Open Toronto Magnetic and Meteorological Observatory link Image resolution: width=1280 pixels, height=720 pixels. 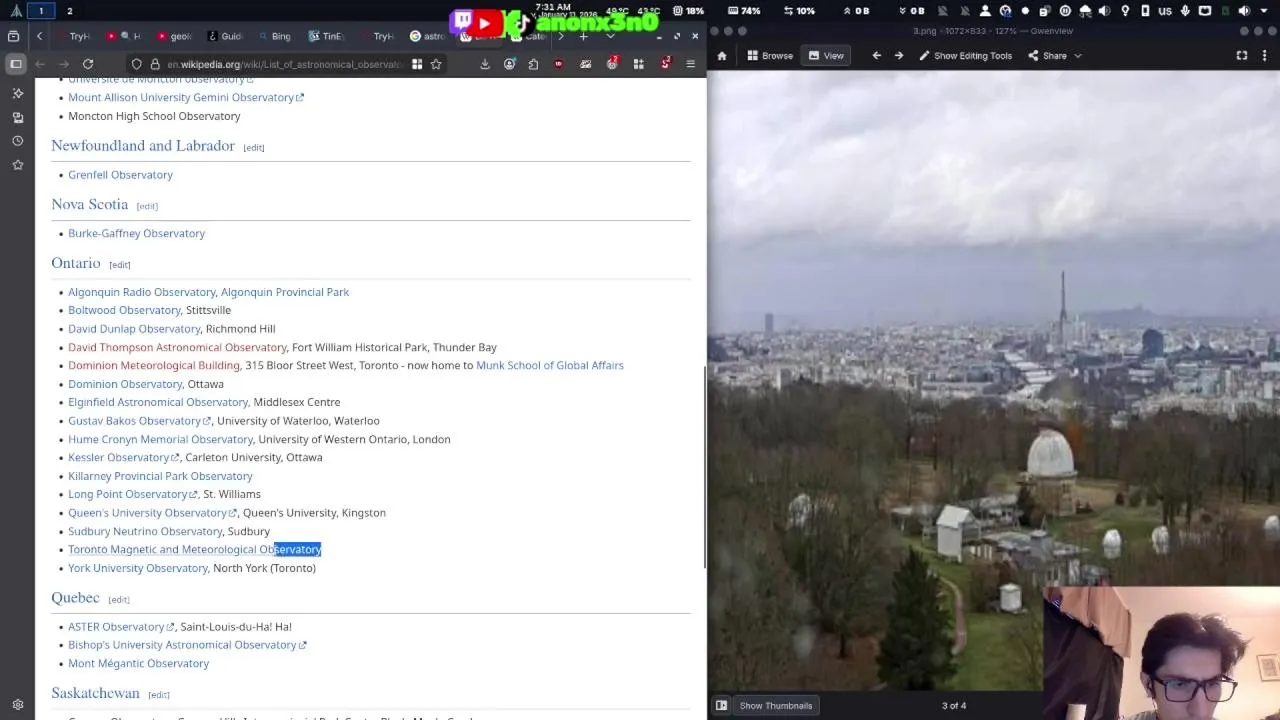[194, 549]
